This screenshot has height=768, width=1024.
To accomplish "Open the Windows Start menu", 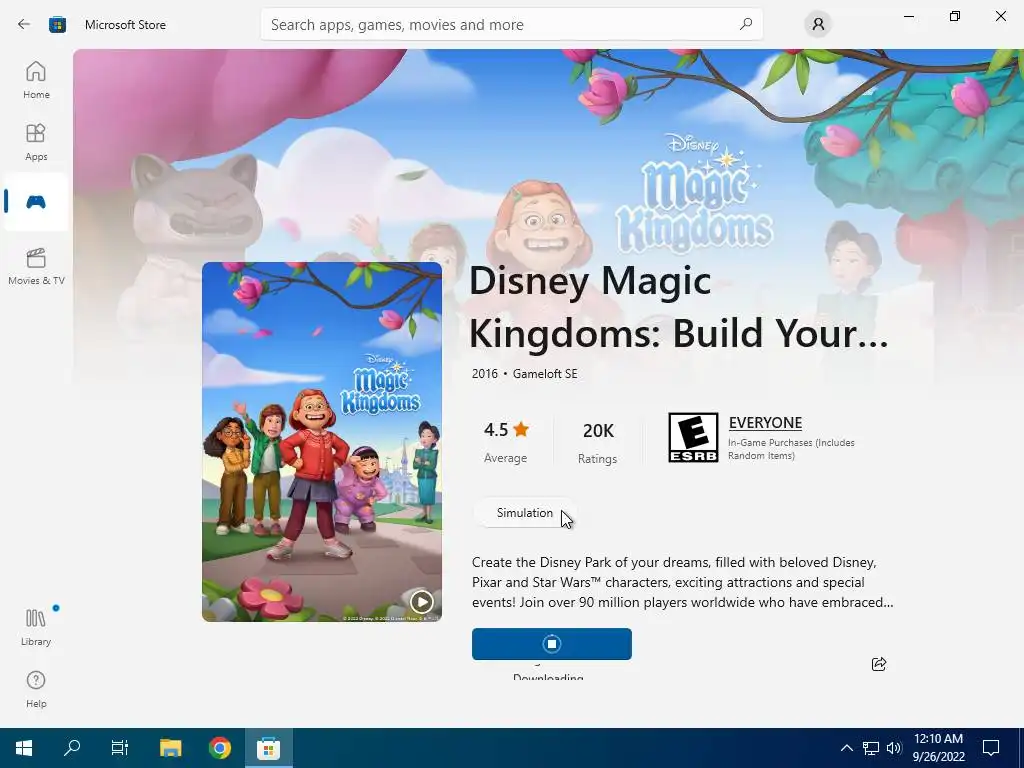I will tap(24, 748).
